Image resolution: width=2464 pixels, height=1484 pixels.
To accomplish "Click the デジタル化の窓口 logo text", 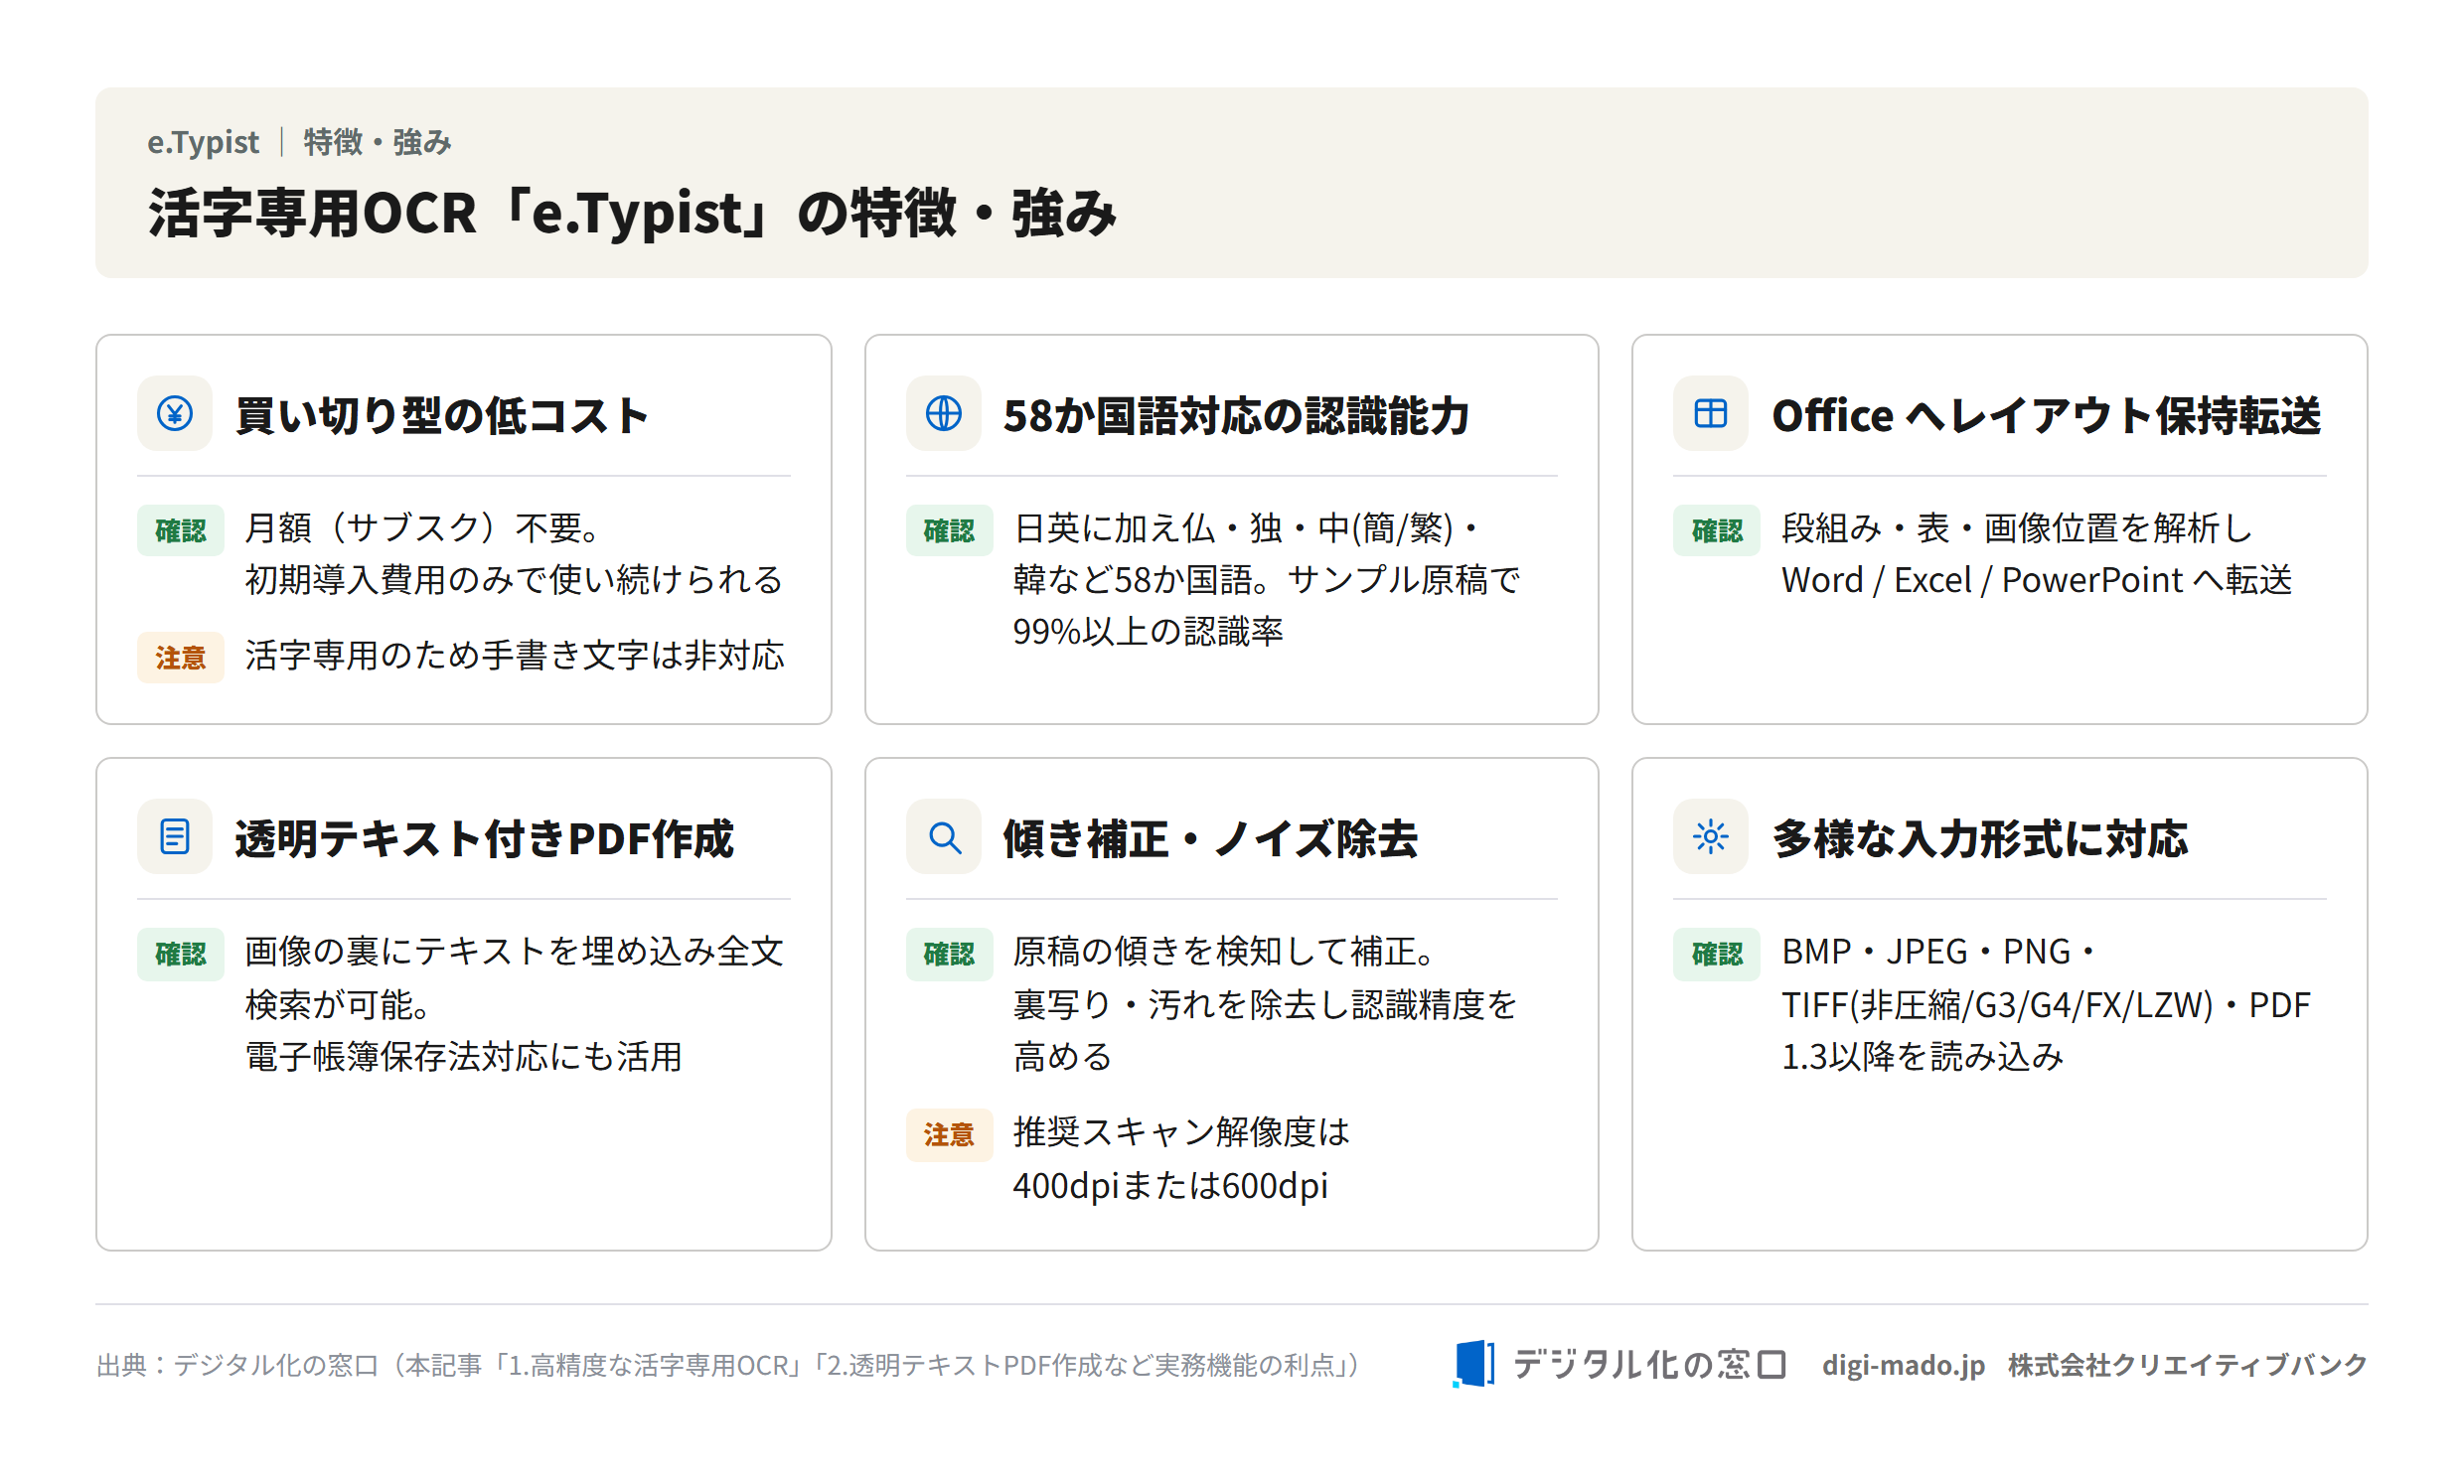I will (x=1650, y=1364).
